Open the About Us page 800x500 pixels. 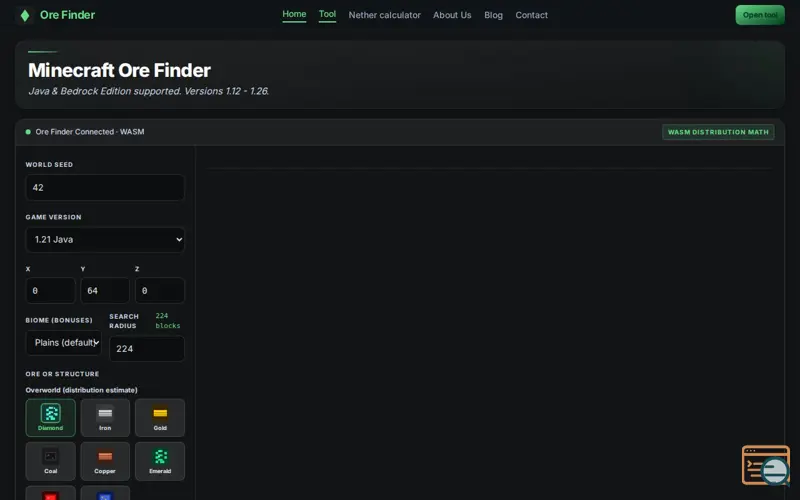[452, 15]
